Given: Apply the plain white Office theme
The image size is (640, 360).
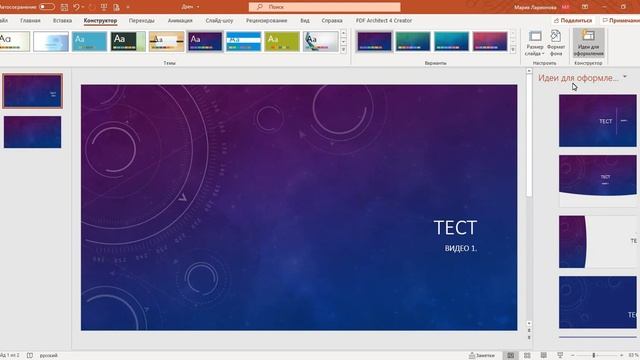Looking at the screenshot, I should [14, 41].
